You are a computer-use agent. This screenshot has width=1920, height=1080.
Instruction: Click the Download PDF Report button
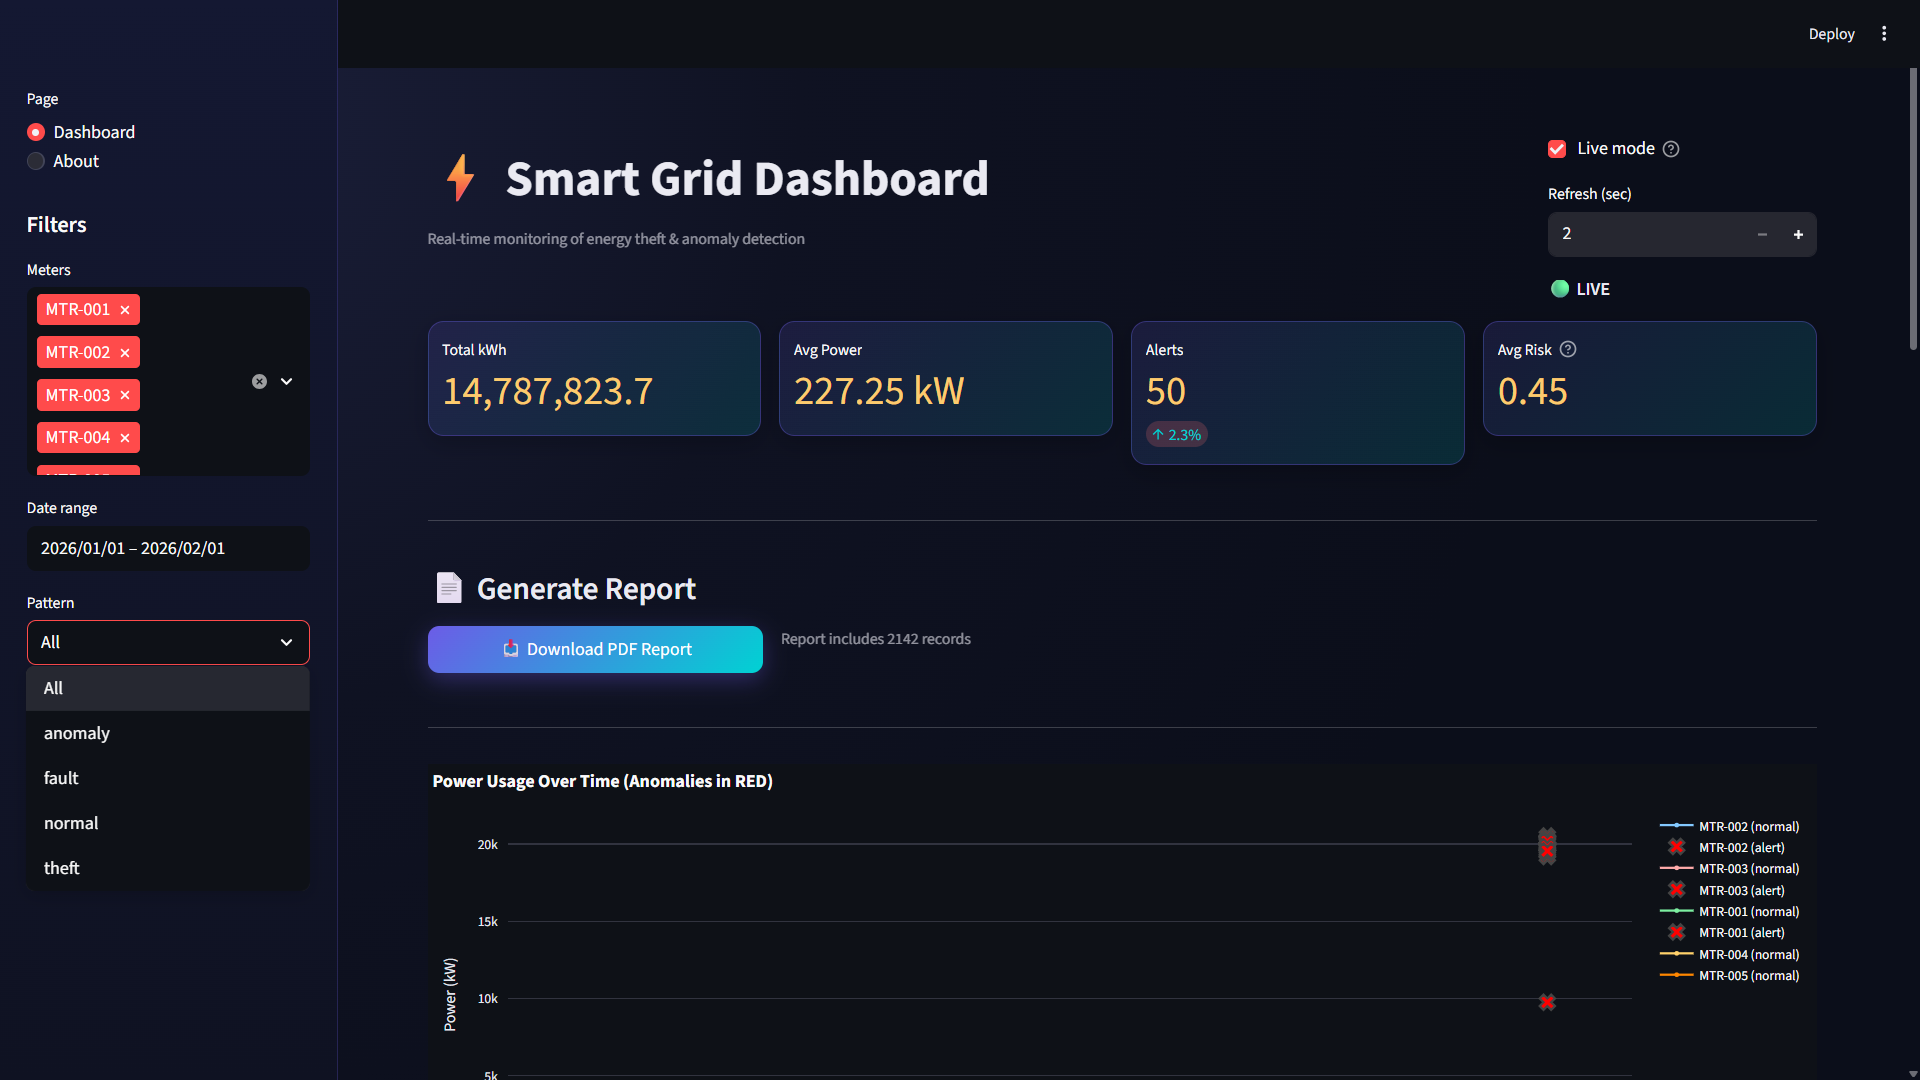(595, 649)
